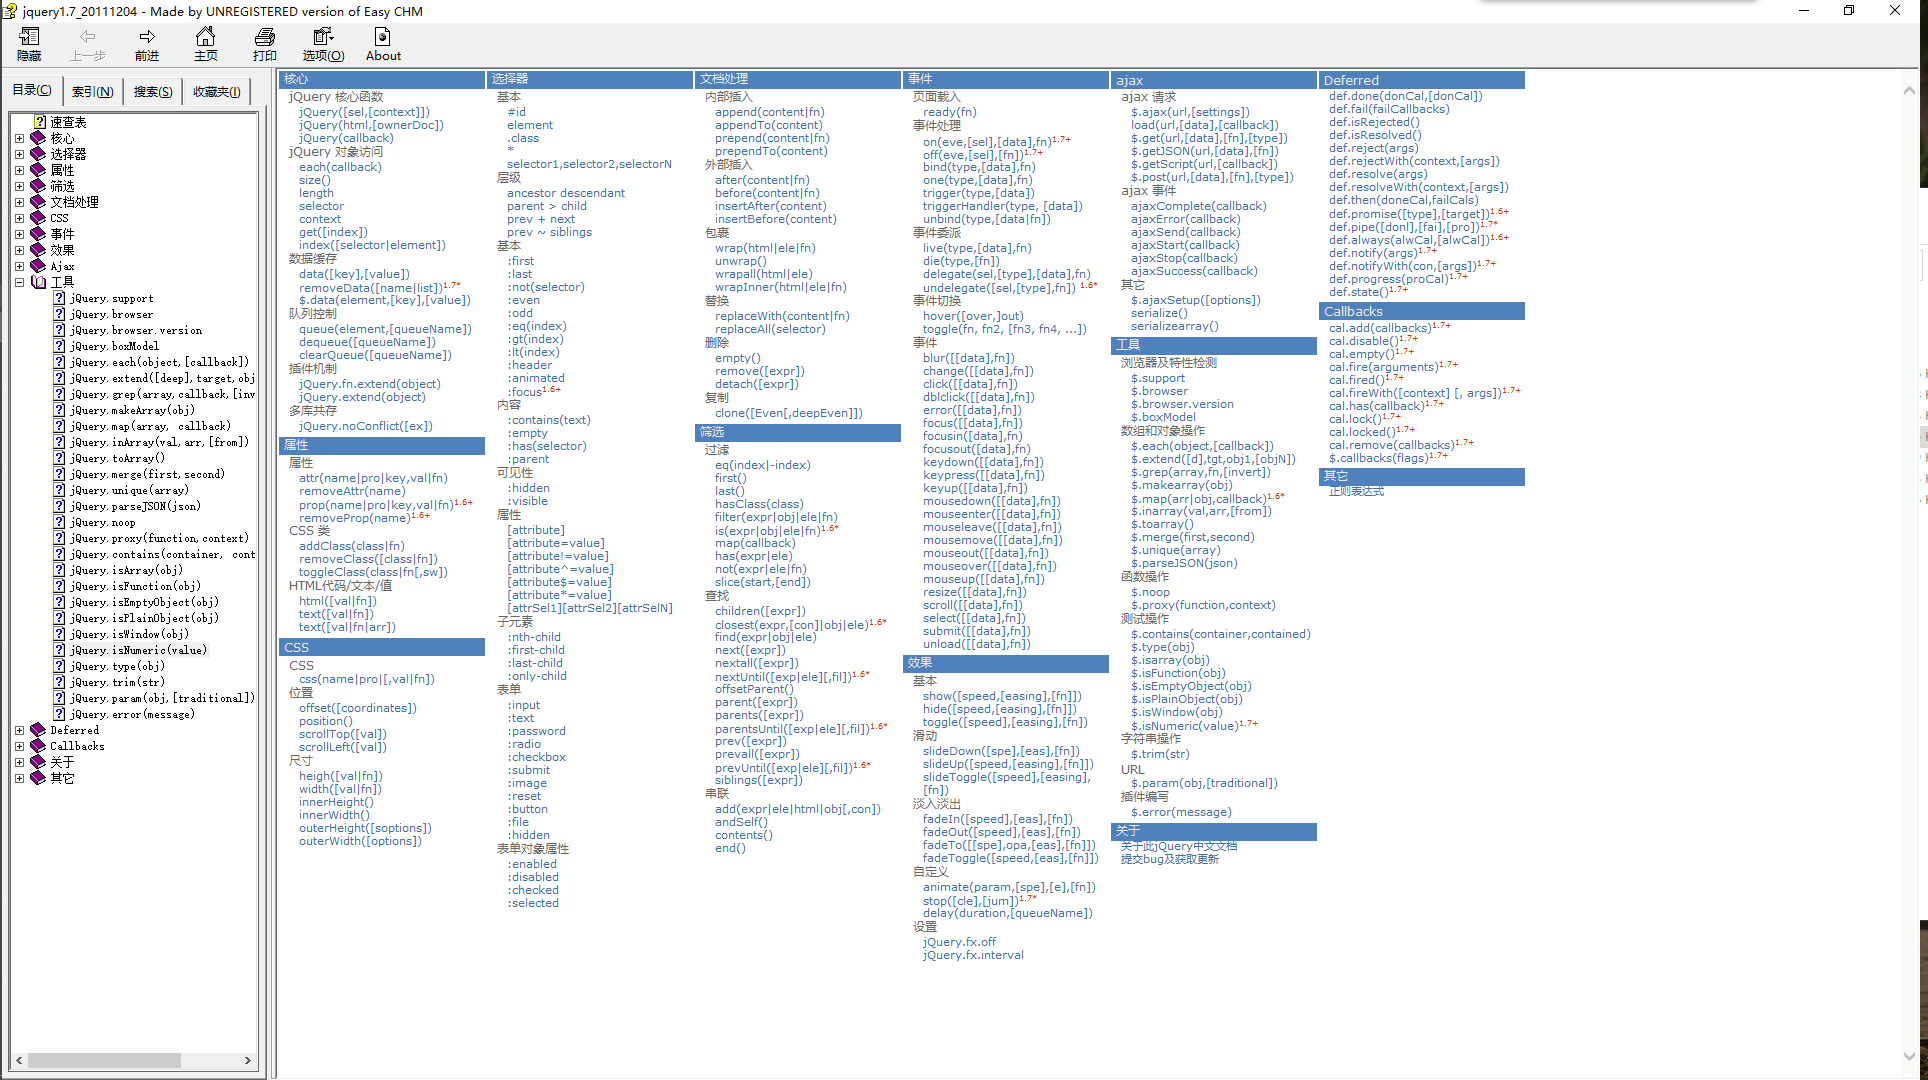Click the Print (打印) toolbar icon
Viewport: 1928px width, 1080px height.
[x=264, y=37]
